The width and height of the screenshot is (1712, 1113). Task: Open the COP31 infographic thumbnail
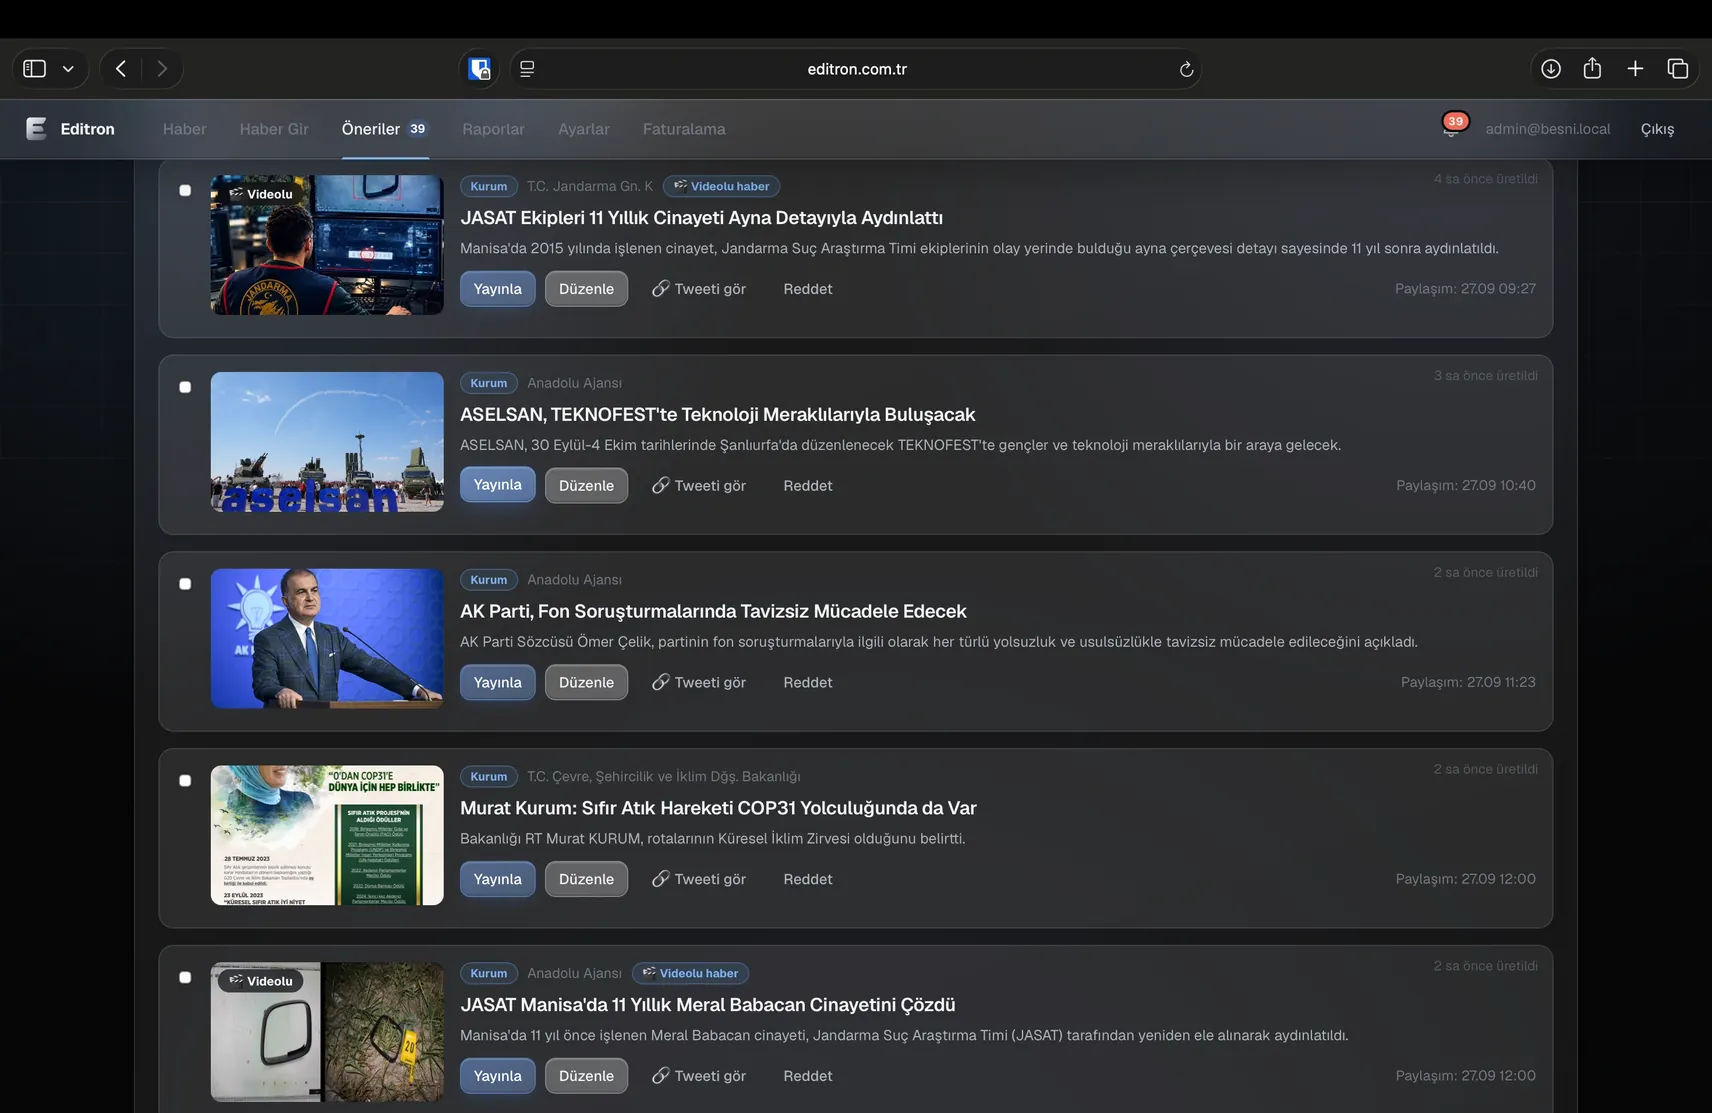(327, 836)
